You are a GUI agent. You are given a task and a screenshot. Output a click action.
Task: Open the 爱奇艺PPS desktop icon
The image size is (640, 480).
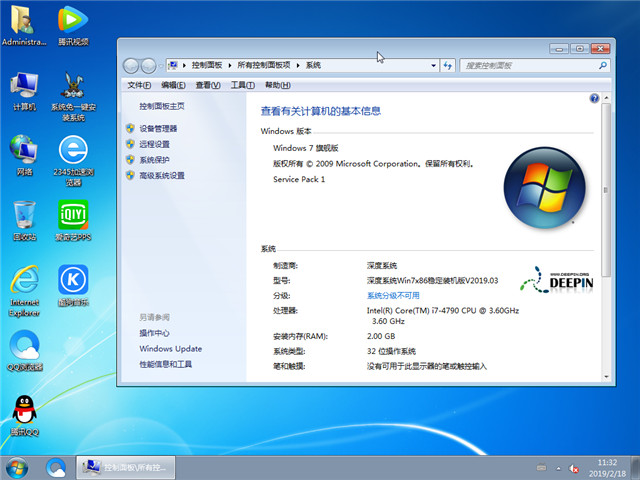coord(73,220)
